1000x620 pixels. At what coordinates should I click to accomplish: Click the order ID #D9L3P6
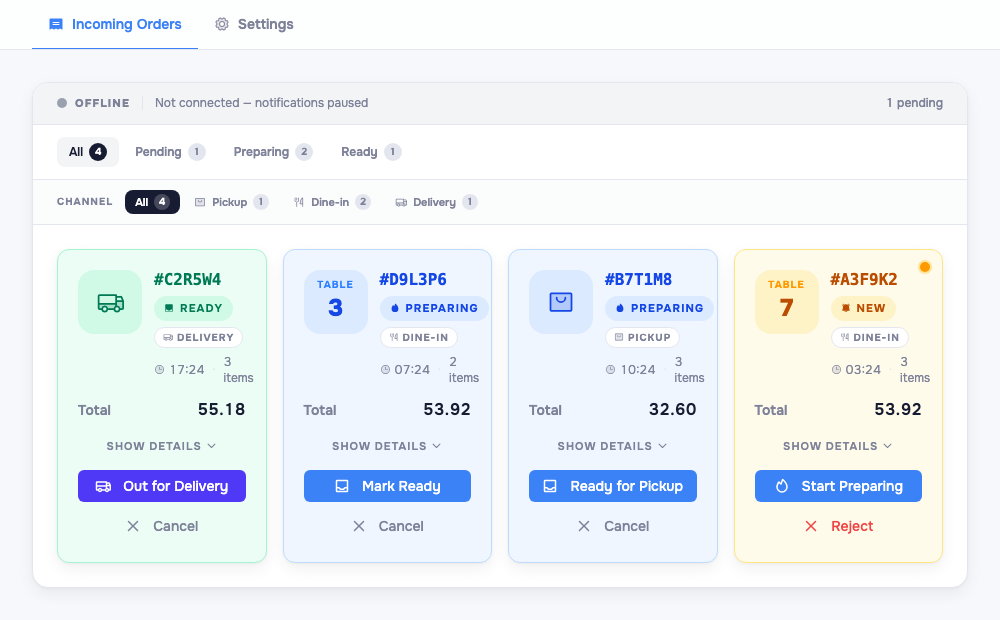[x=413, y=279]
